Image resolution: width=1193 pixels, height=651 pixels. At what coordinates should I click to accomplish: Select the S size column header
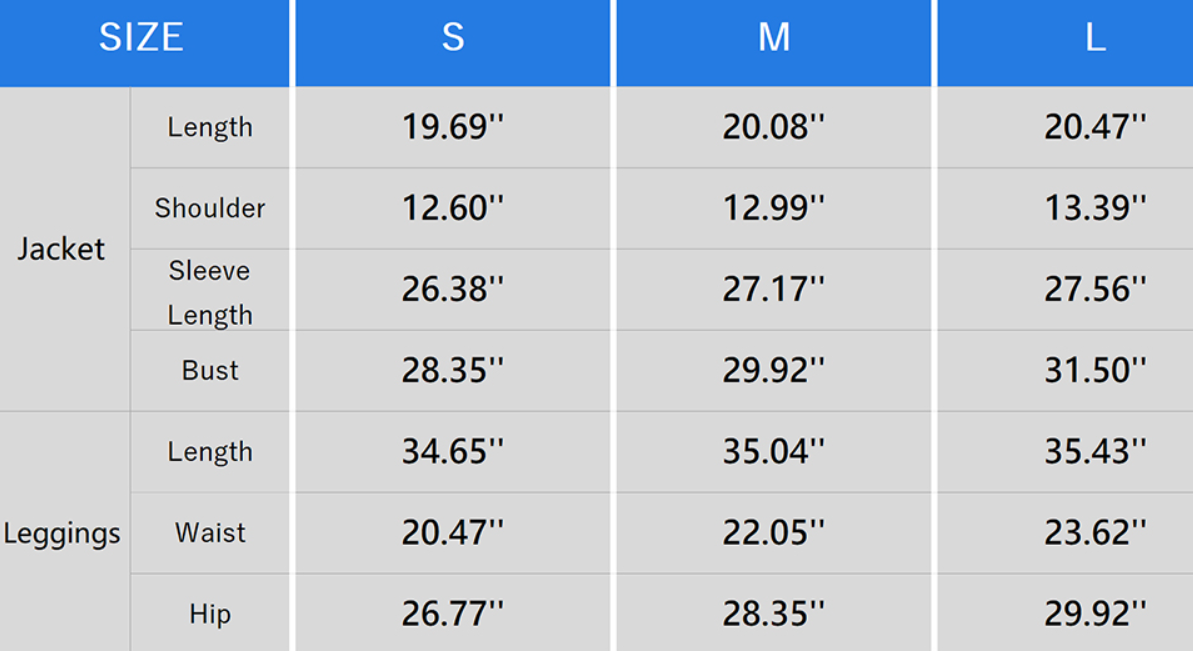point(453,38)
